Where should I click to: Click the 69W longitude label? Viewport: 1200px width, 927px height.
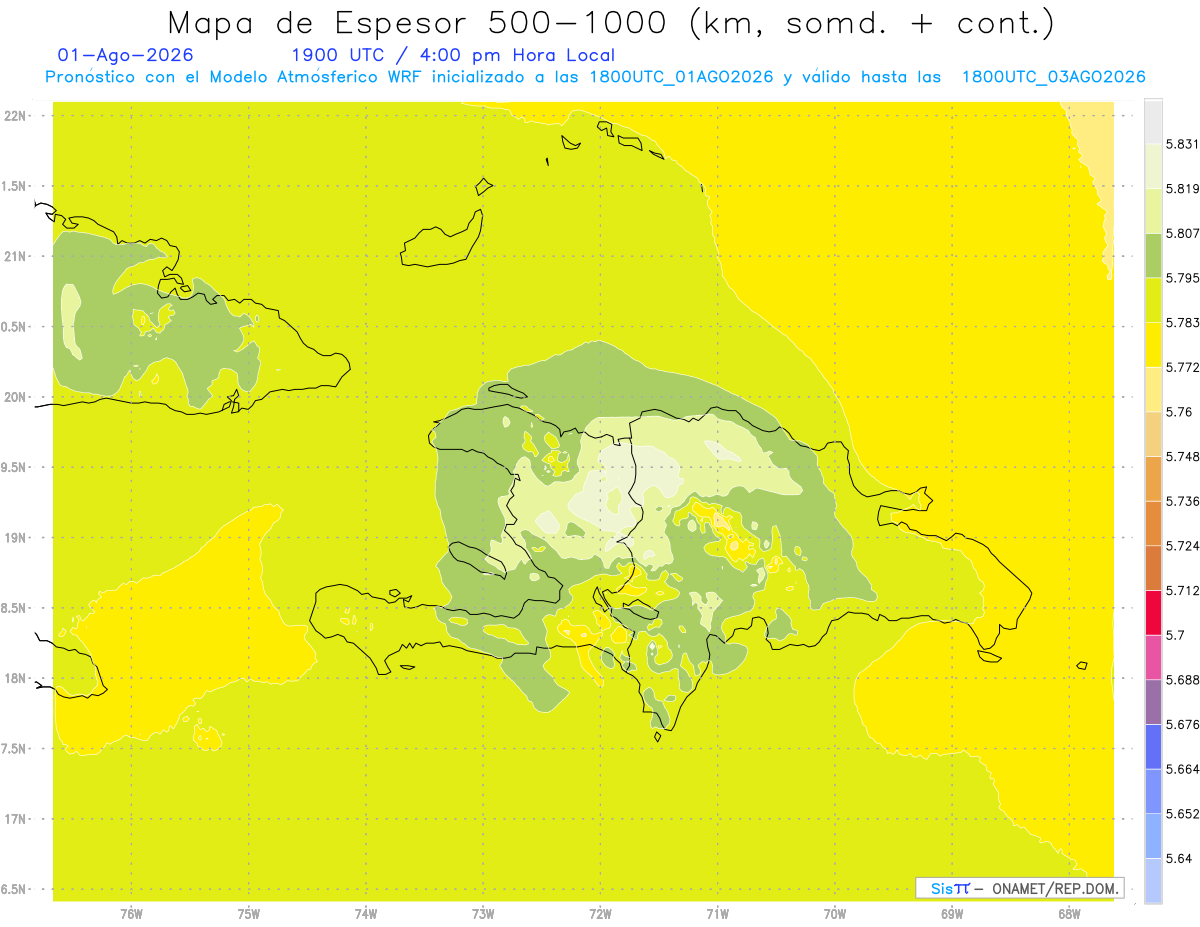952,913
